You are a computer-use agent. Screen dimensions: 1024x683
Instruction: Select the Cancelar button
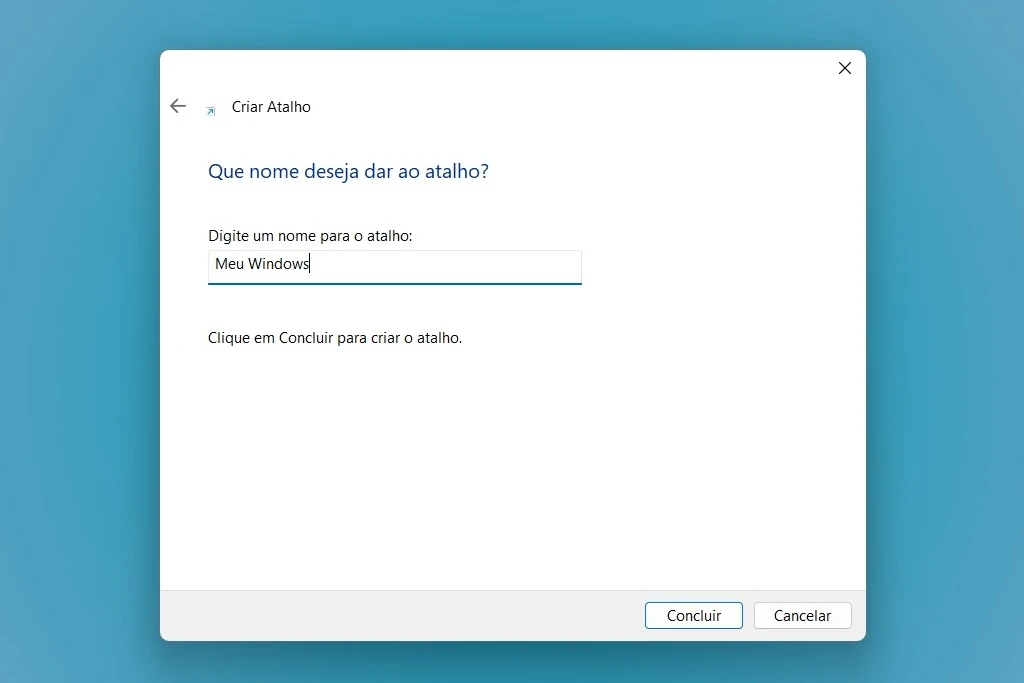[x=802, y=615]
